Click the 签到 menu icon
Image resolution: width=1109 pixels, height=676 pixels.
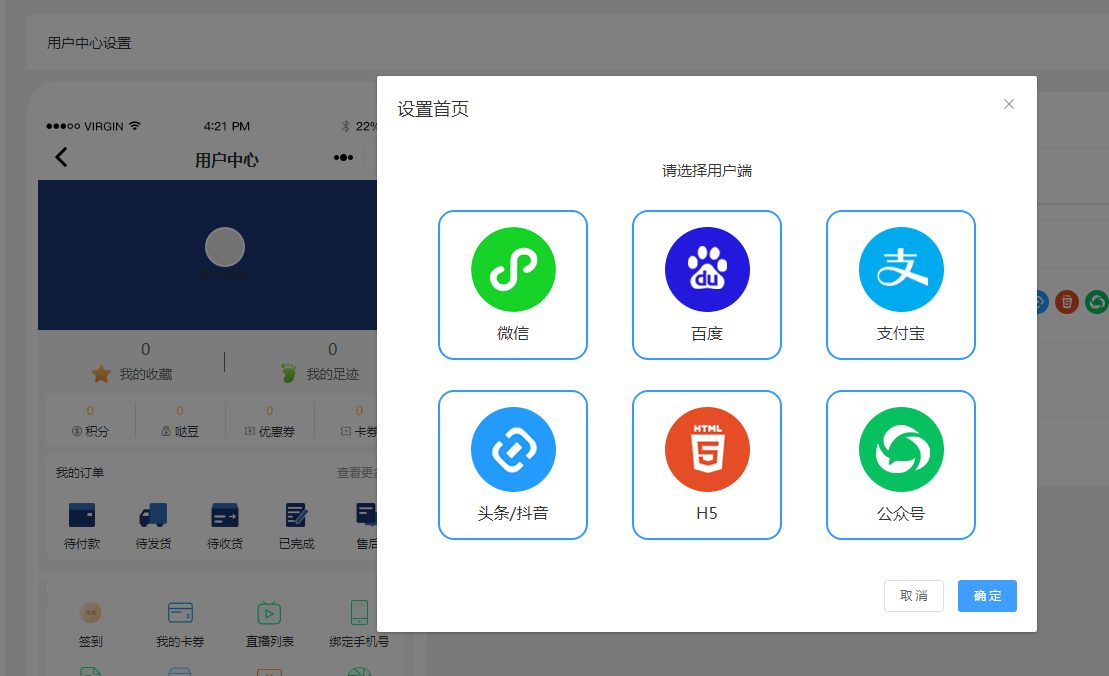91,612
